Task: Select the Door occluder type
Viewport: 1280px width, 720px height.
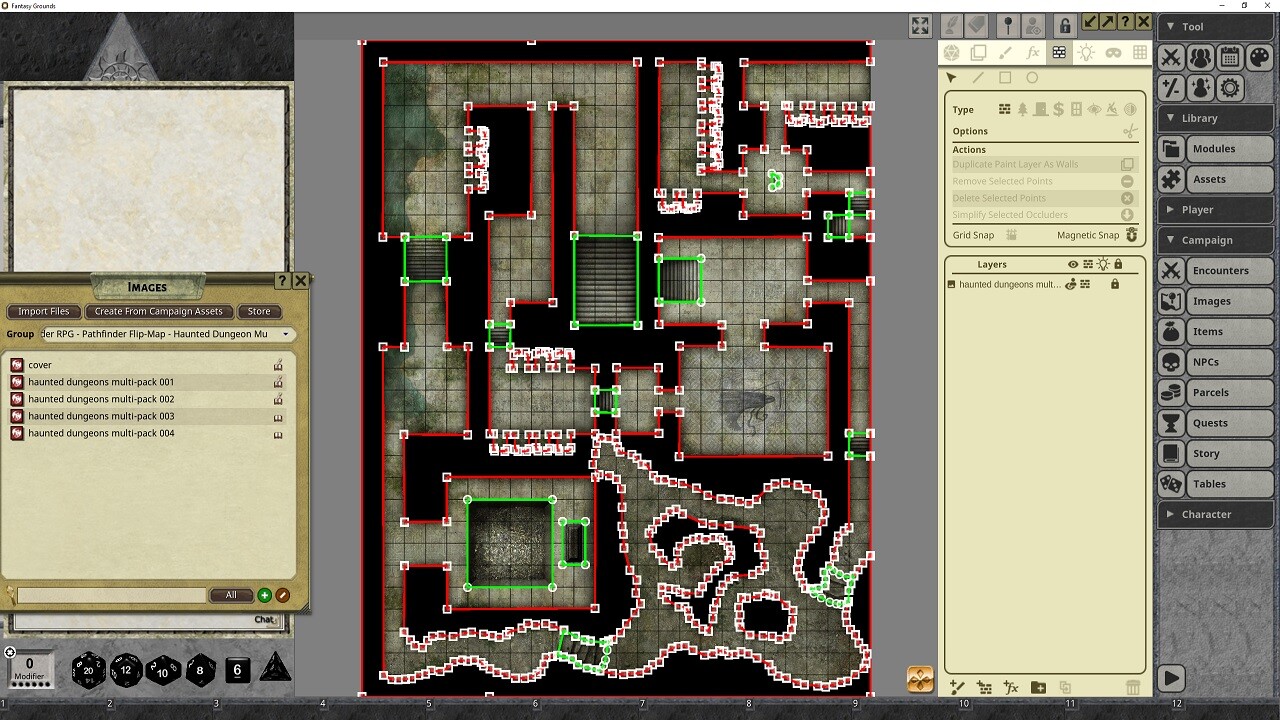Action: 1039,109
